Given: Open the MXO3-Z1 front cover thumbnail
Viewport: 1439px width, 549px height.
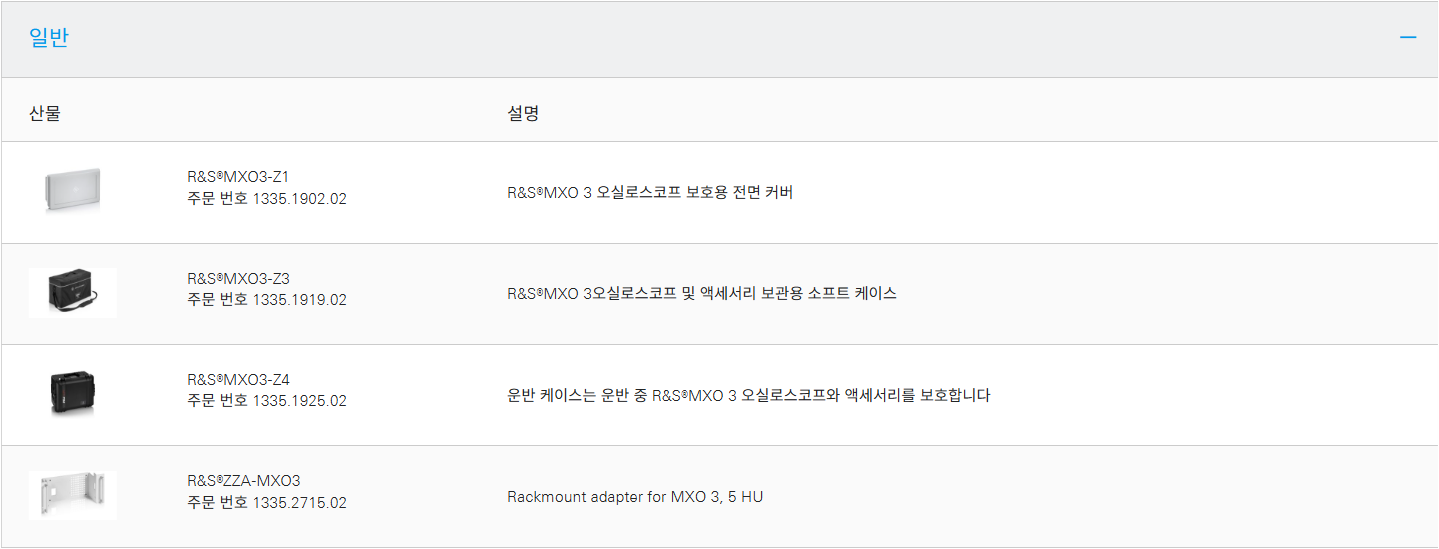Looking at the screenshot, I should click(73, 191).
